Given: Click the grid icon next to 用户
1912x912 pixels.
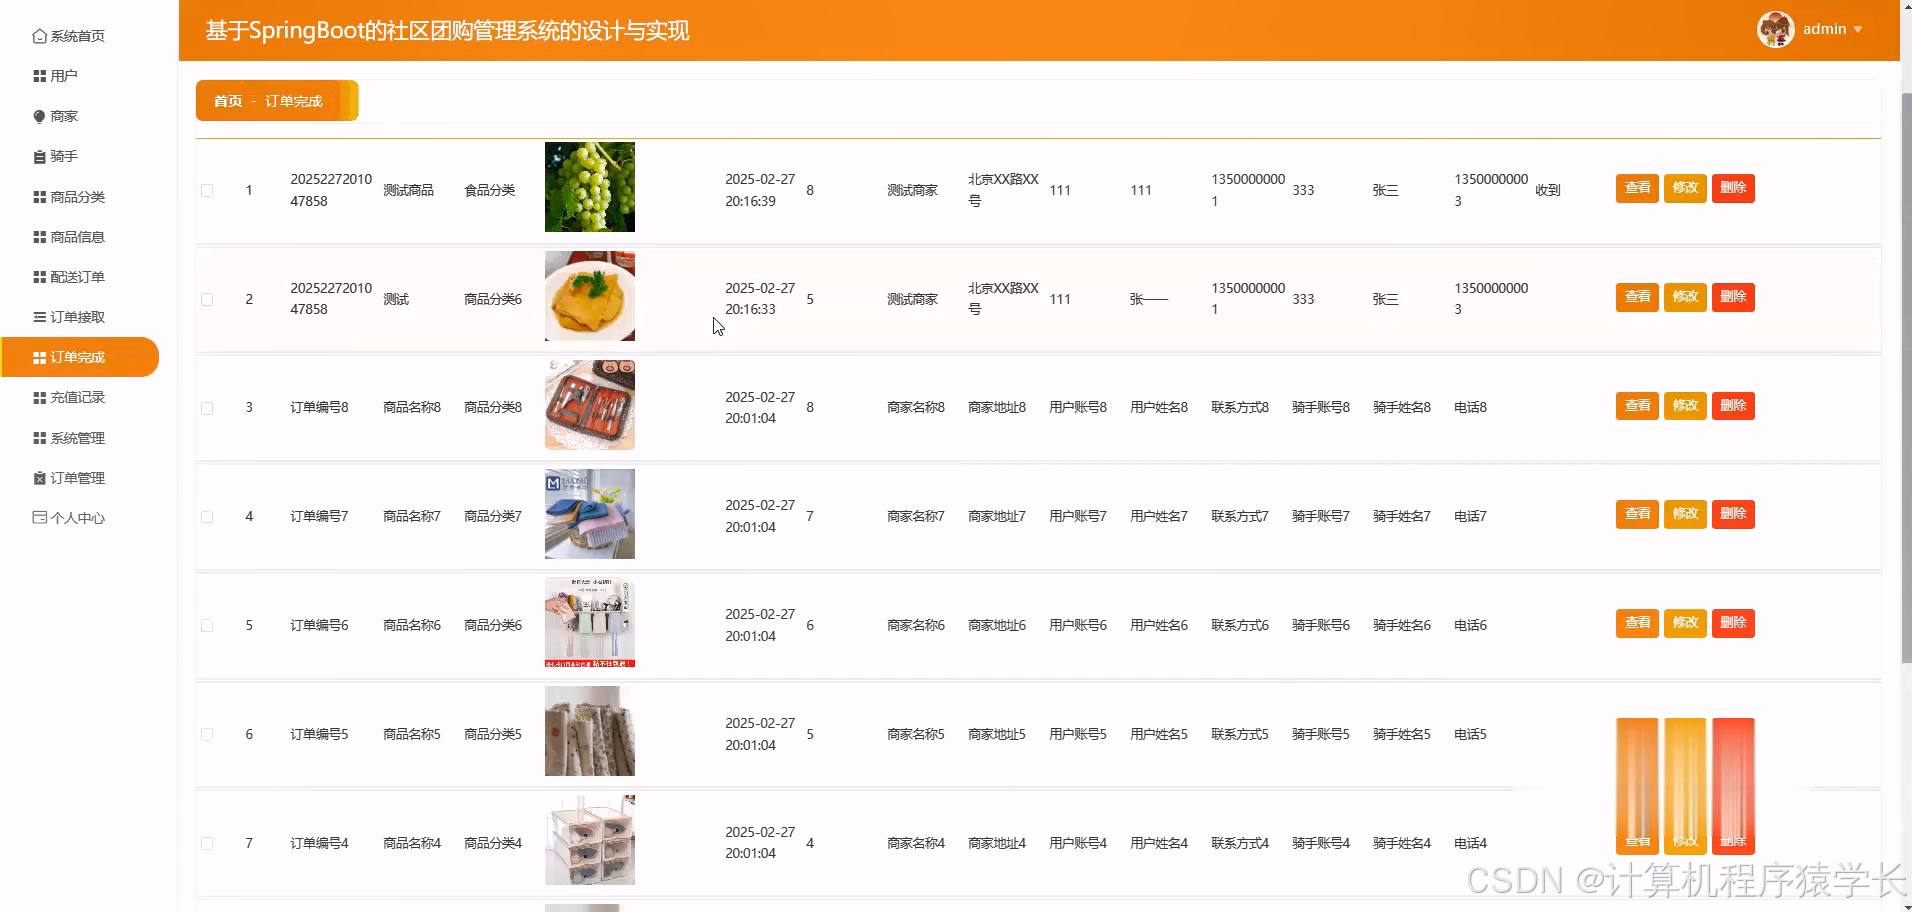Looking at the screenshot, I should click(39, 76).
